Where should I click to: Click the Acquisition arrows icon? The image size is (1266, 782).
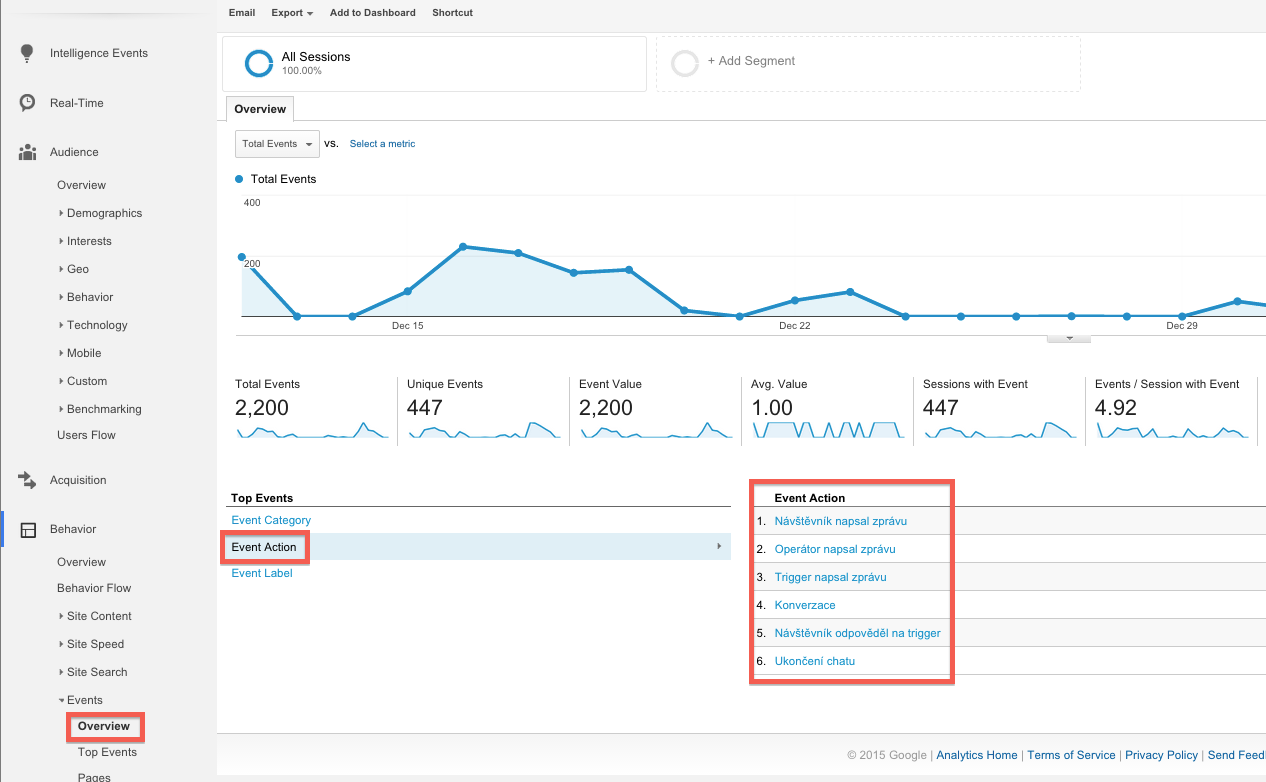(x=28, y=480)
